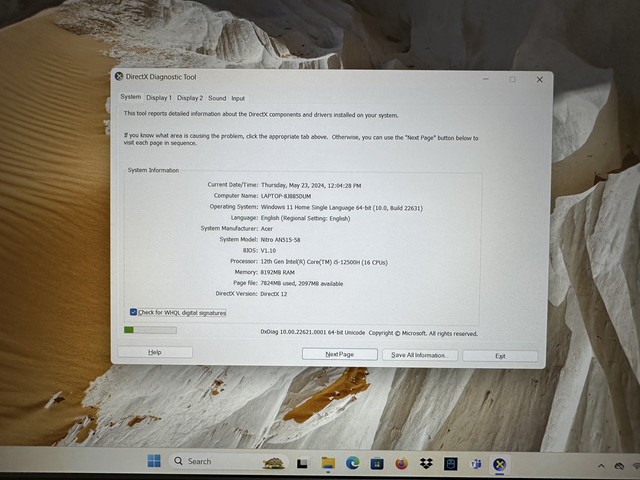Toggle Check for WHQL digital signatures
The width and height of the screenshot is (640, 480).
point(133,312)
